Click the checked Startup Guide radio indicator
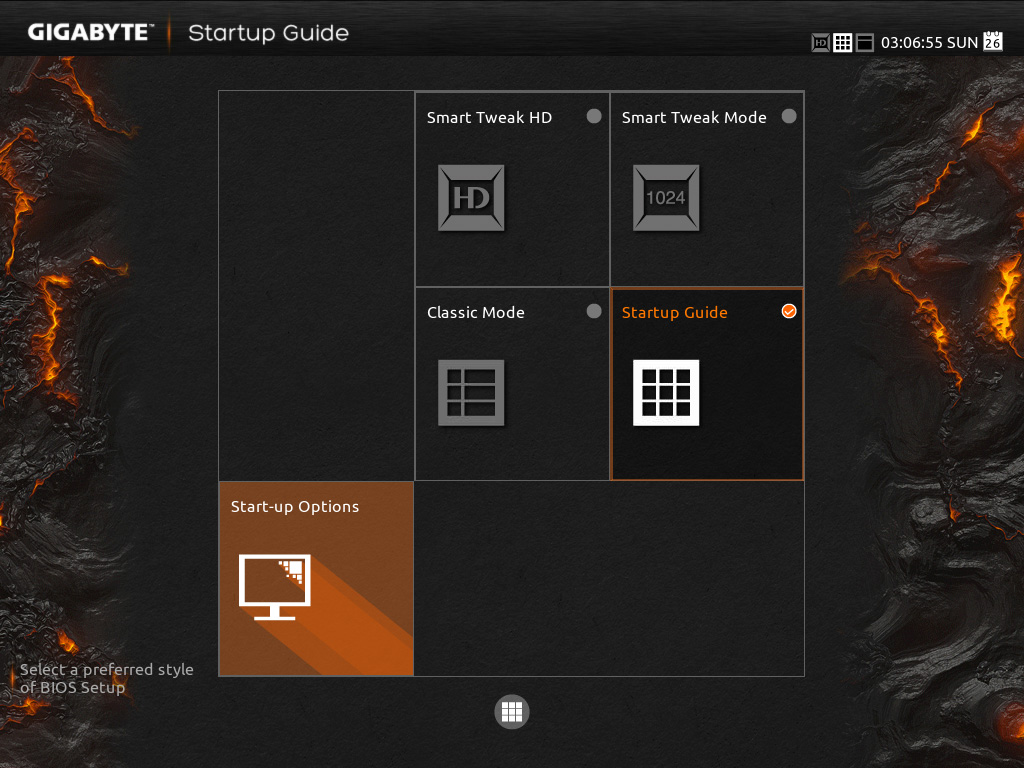Screen dimensions: 1024x768 click(789, 311)
